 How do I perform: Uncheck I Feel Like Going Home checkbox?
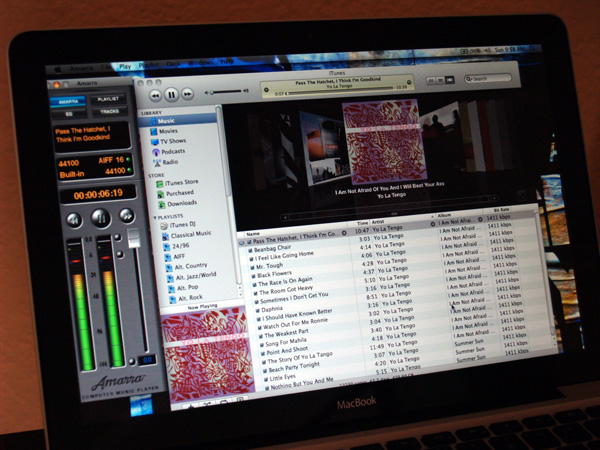tap(251, 259)
